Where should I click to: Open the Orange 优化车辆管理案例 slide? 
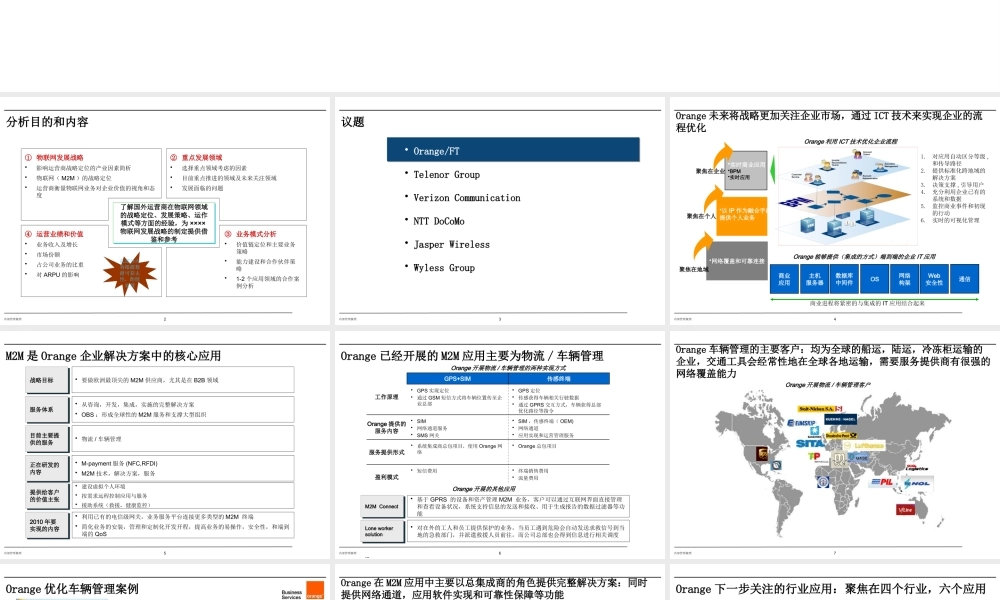pos(165,582)
